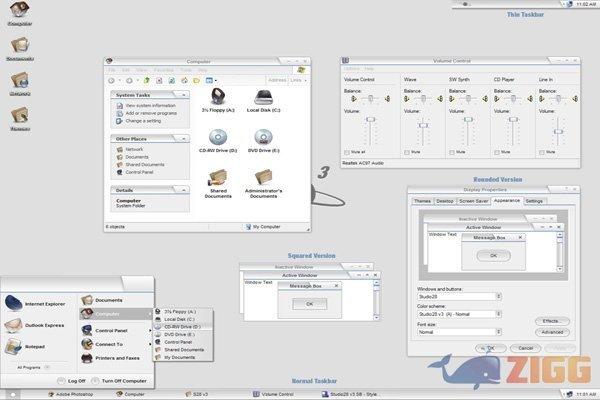600x400 pixels.
Task: Open the 3½ Floppy (A:) drive icon
Action: pos(218,97)
